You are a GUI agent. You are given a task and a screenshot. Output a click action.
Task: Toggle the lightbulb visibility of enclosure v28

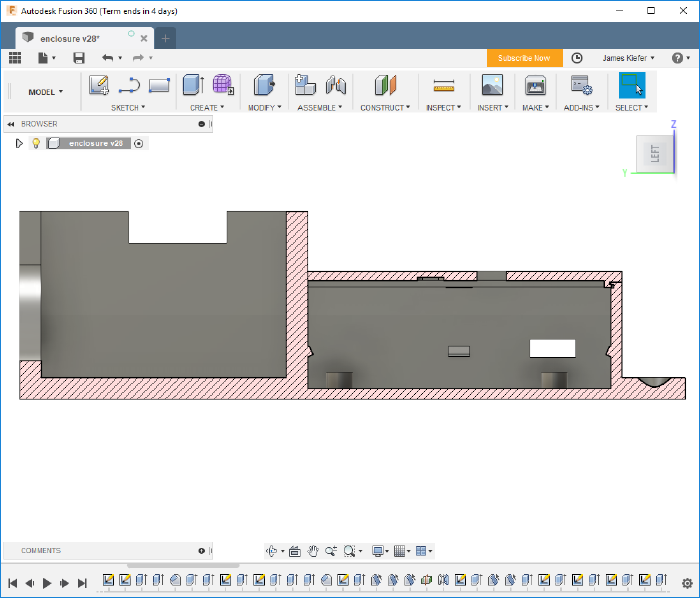click(36, 143)
